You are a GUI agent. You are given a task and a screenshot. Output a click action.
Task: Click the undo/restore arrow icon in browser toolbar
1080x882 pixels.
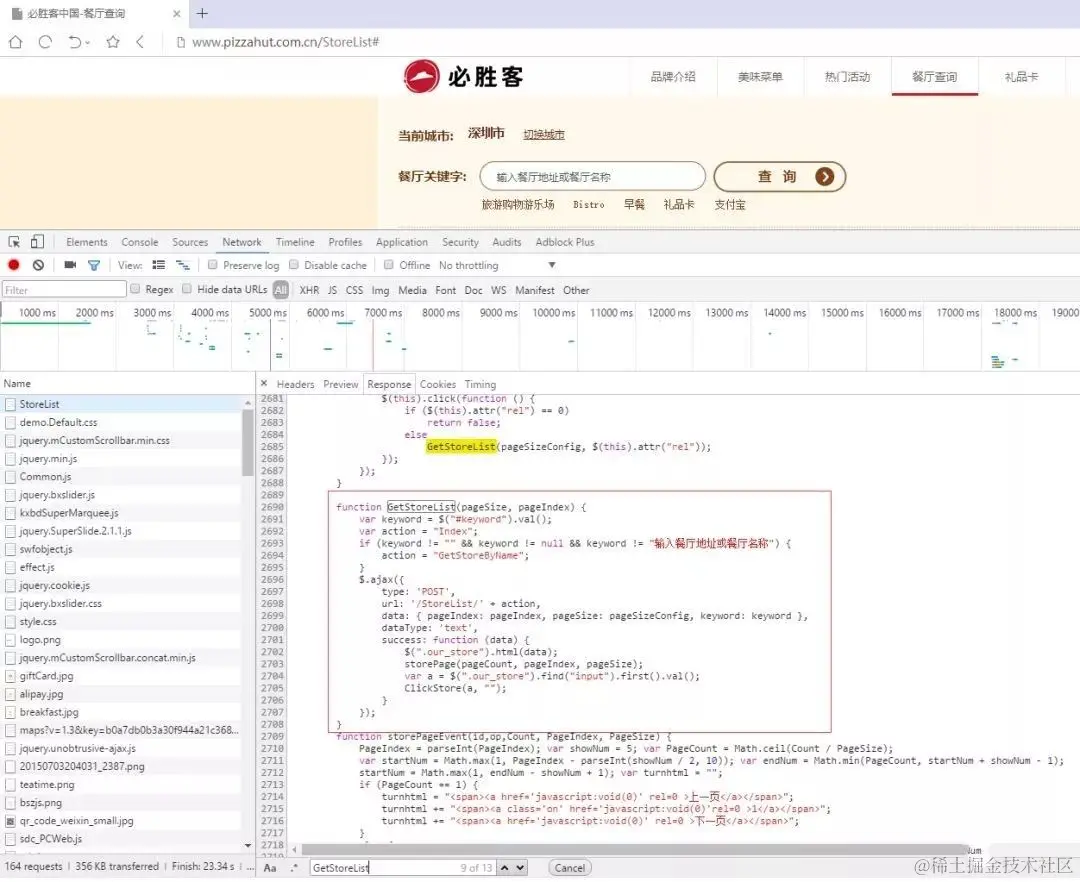(x=75, y=42)
